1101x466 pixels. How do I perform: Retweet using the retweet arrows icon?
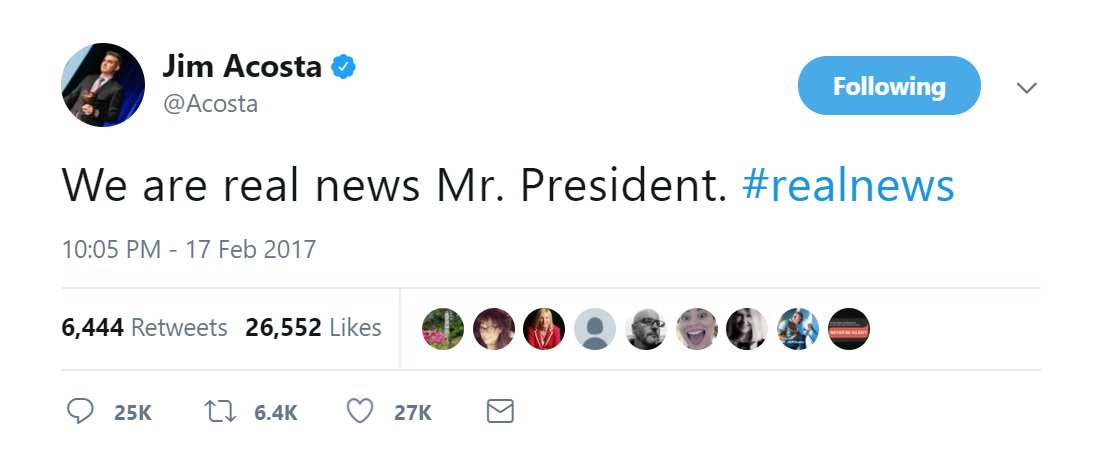coord(217,411)
